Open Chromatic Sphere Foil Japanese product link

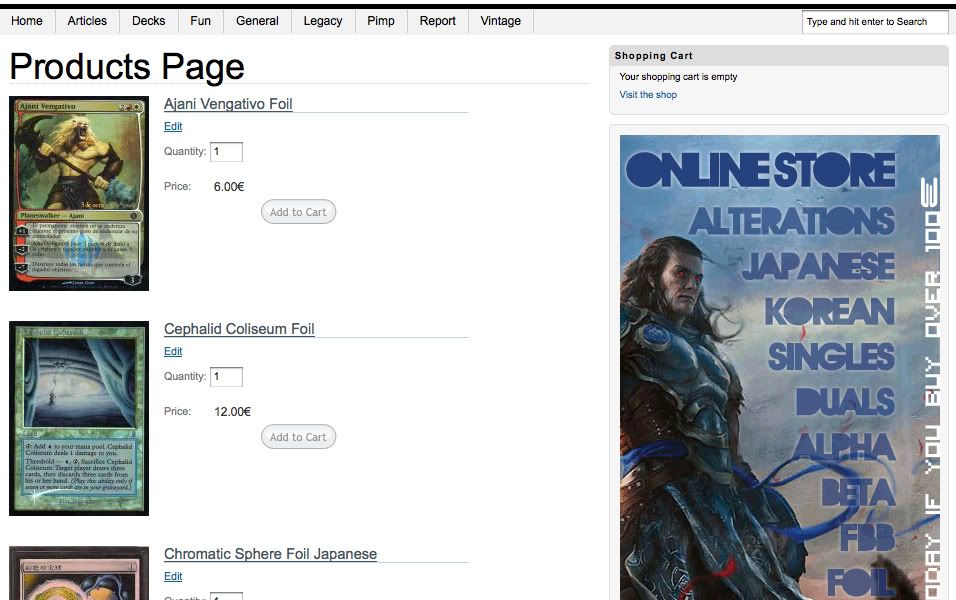(270, 554)
